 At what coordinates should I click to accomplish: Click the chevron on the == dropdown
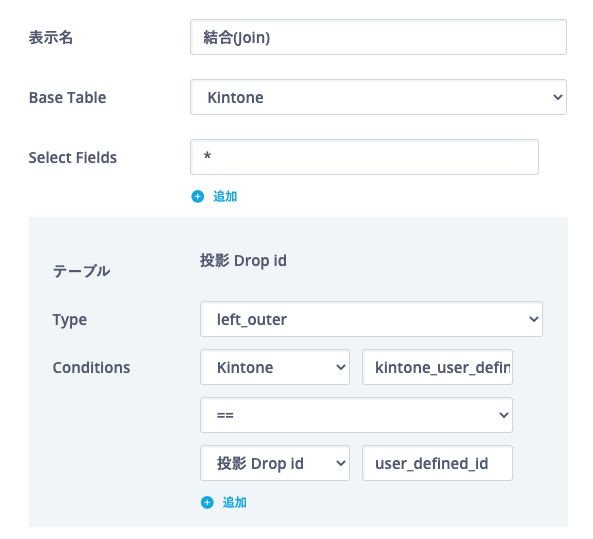coord(504,415)
